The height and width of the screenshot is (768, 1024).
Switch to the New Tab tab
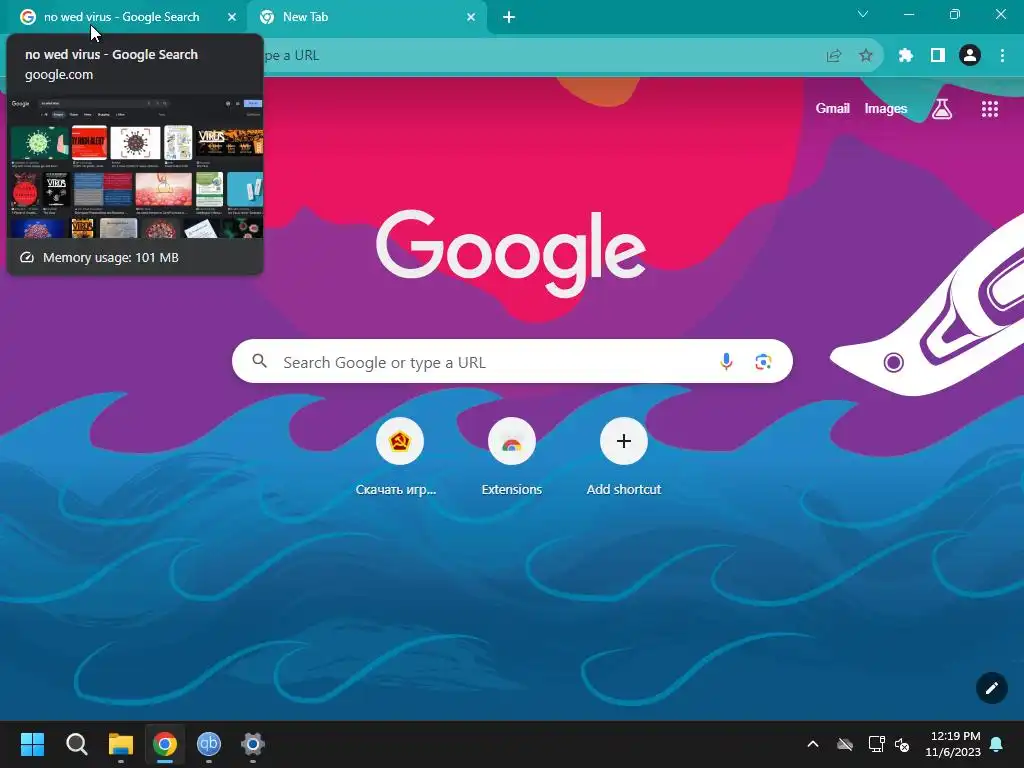click(366, 17)
